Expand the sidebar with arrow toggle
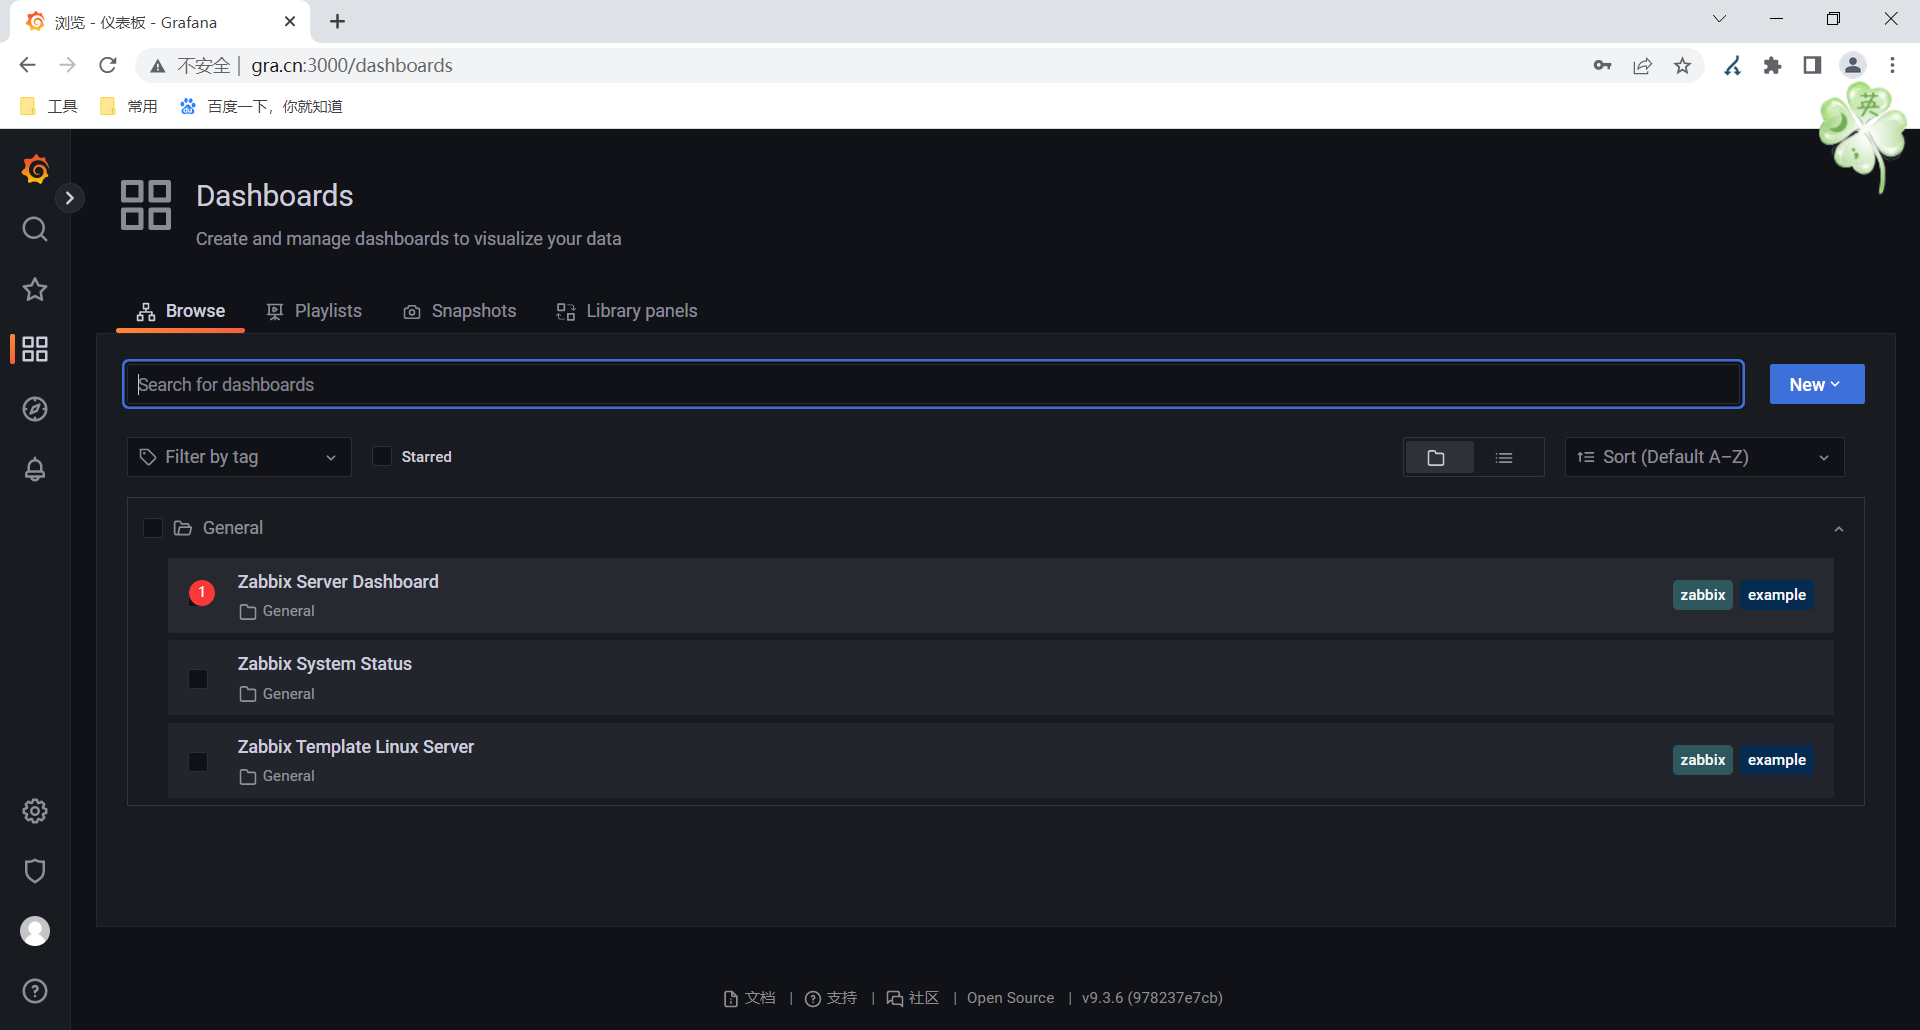The width and height of the screenshot is (1920, 1030). pos(69,198)
